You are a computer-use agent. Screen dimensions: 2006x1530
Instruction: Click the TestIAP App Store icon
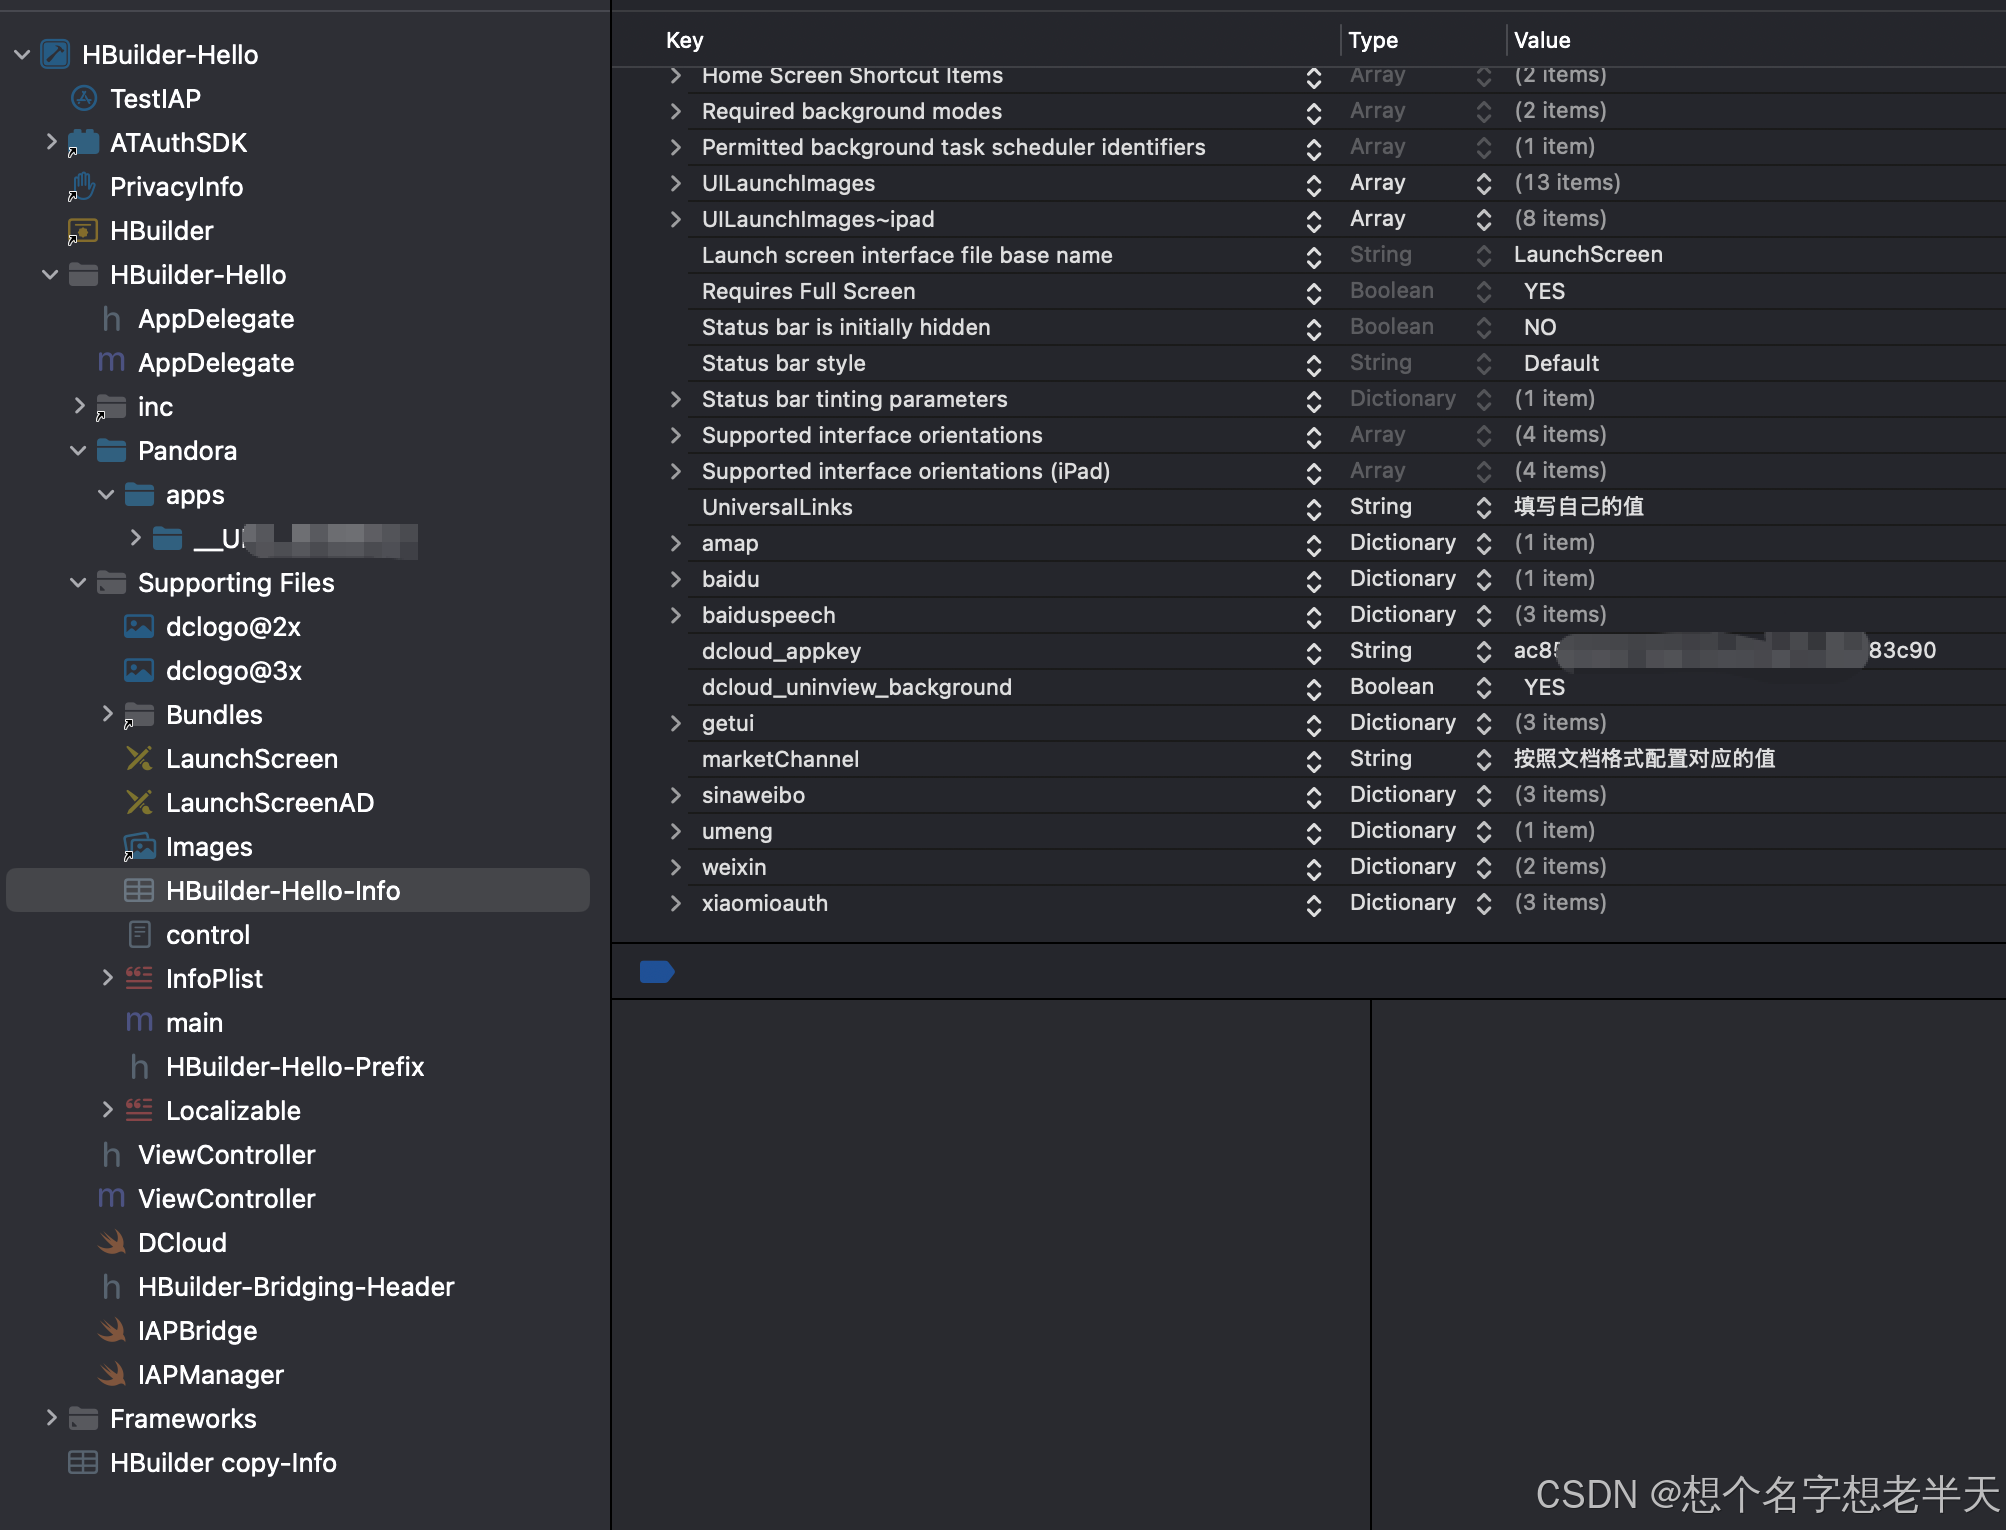pos(84,98)
